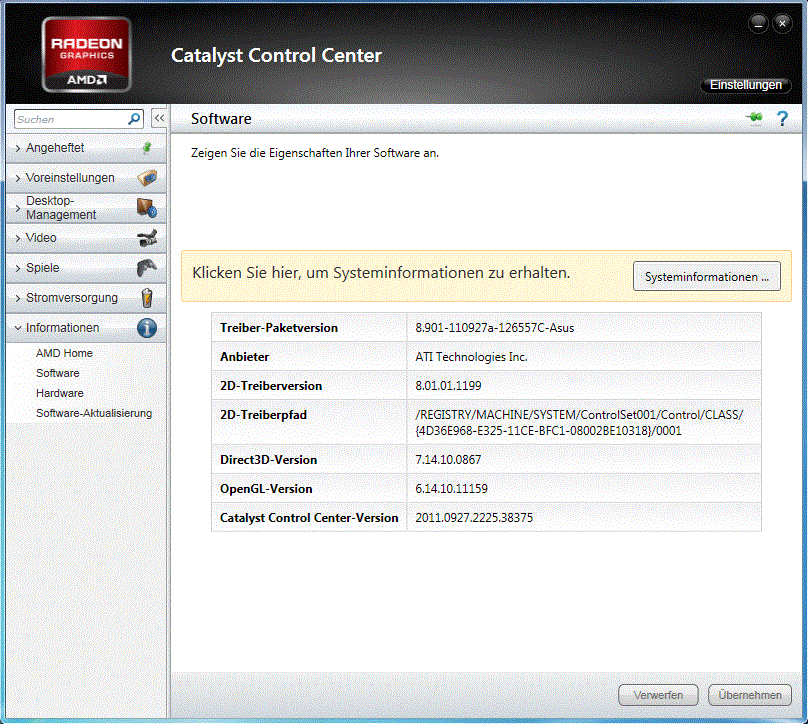The height and width of the screenshot is (724, 808).
Task: Click the Catalyst Control Center title text
Action: pyautogui.click(x=276, y=56)
